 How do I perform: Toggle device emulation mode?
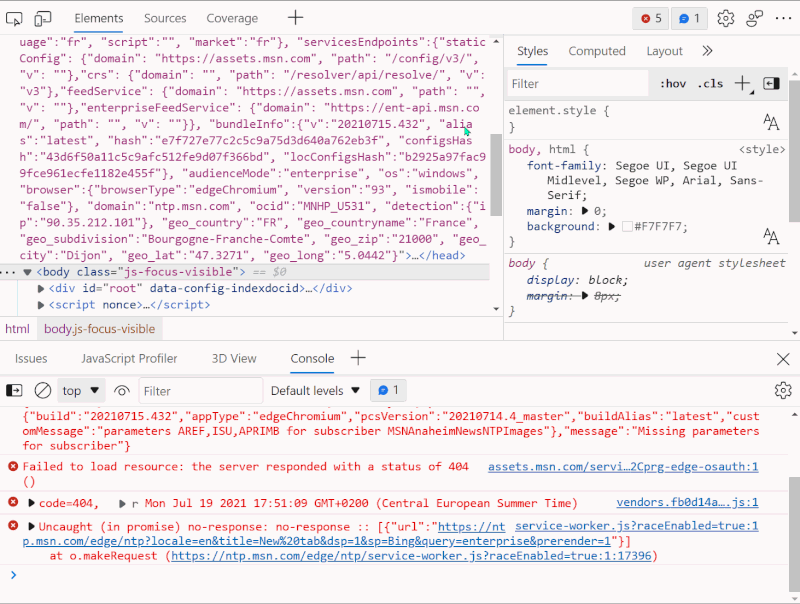click(x=43, y=18)
